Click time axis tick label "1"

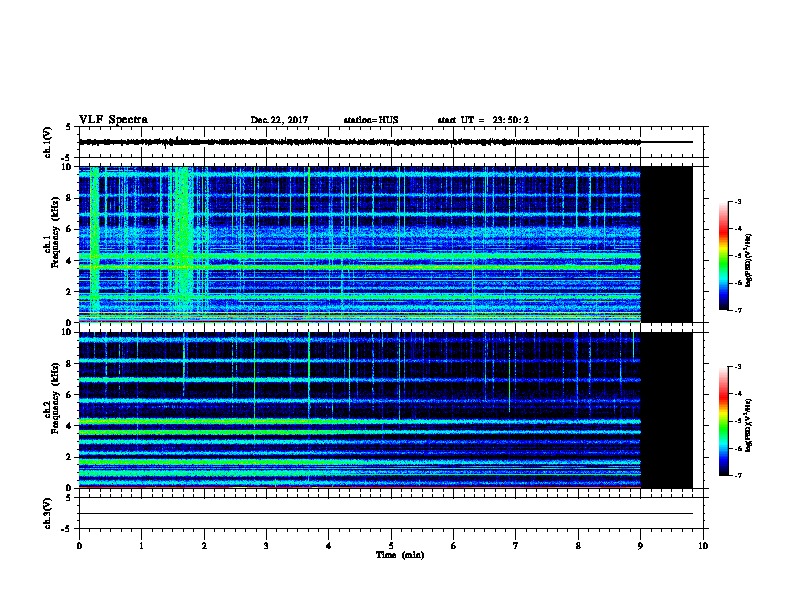tap(141, 545)
